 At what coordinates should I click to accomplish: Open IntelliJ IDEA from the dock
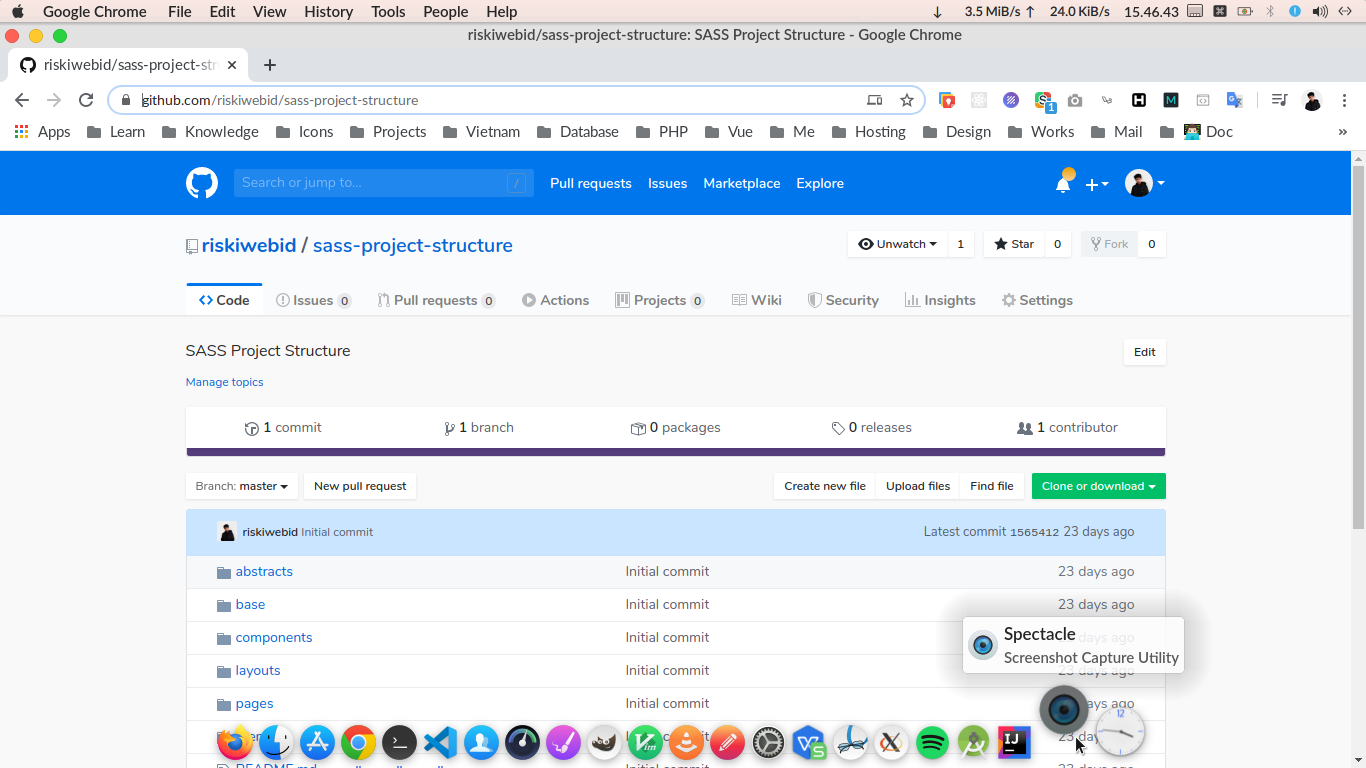coord(1014,743)
